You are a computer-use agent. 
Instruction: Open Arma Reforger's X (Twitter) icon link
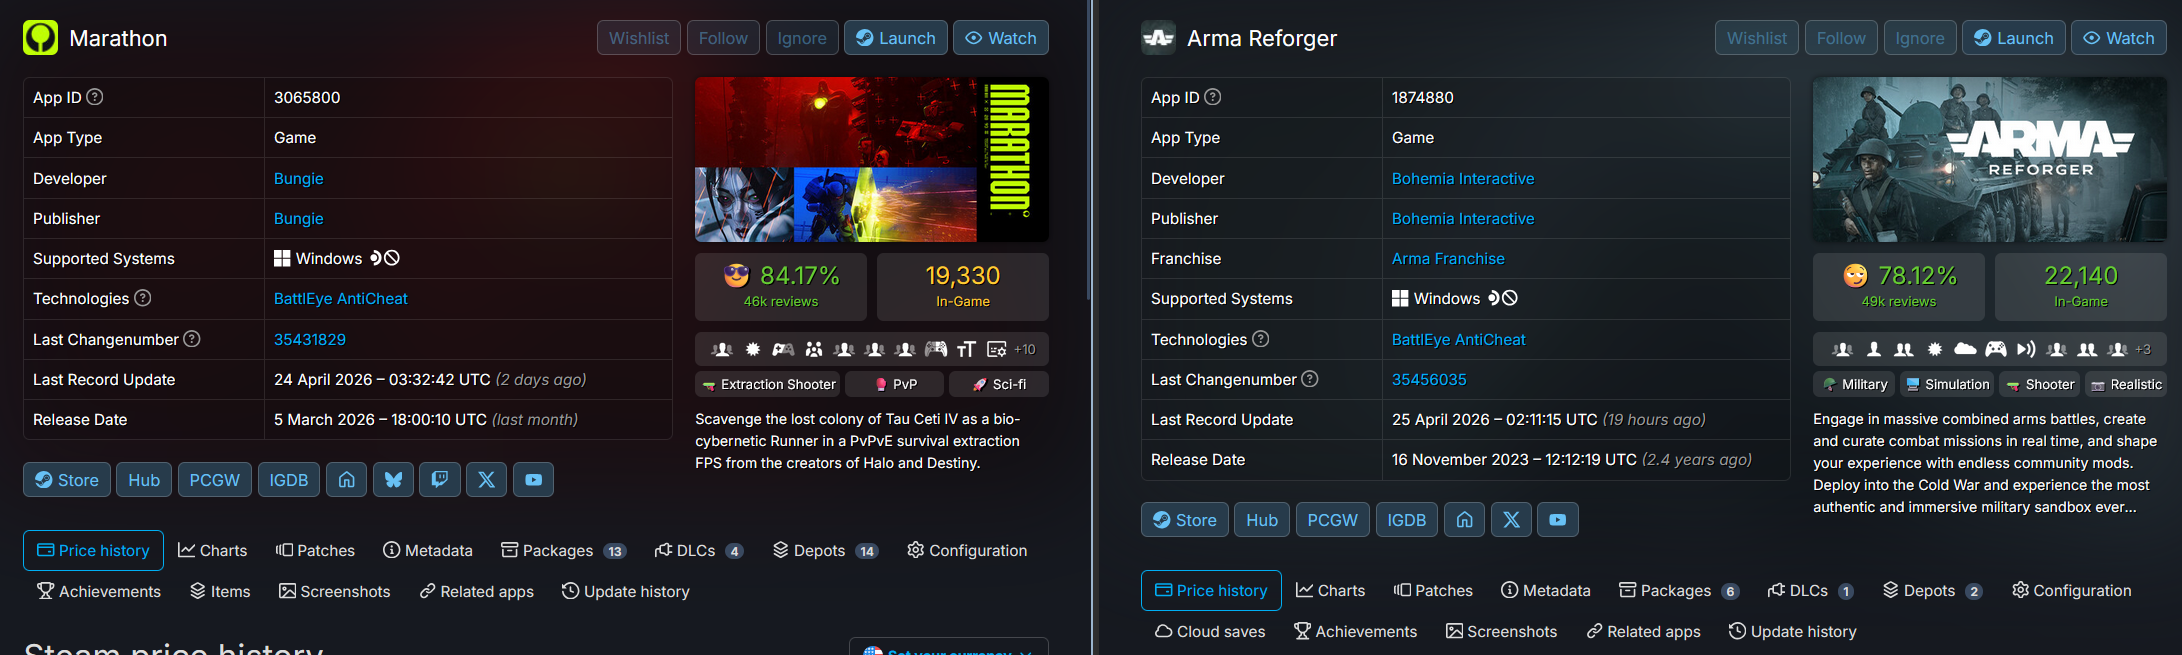1511,520
